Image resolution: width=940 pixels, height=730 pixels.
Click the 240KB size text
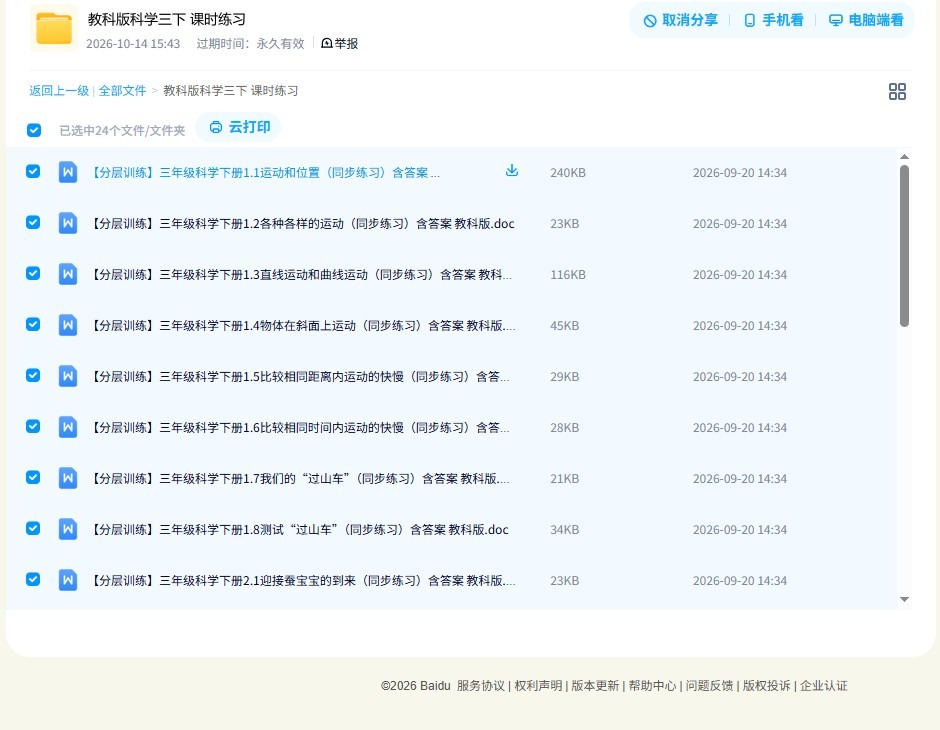(568, 173)
